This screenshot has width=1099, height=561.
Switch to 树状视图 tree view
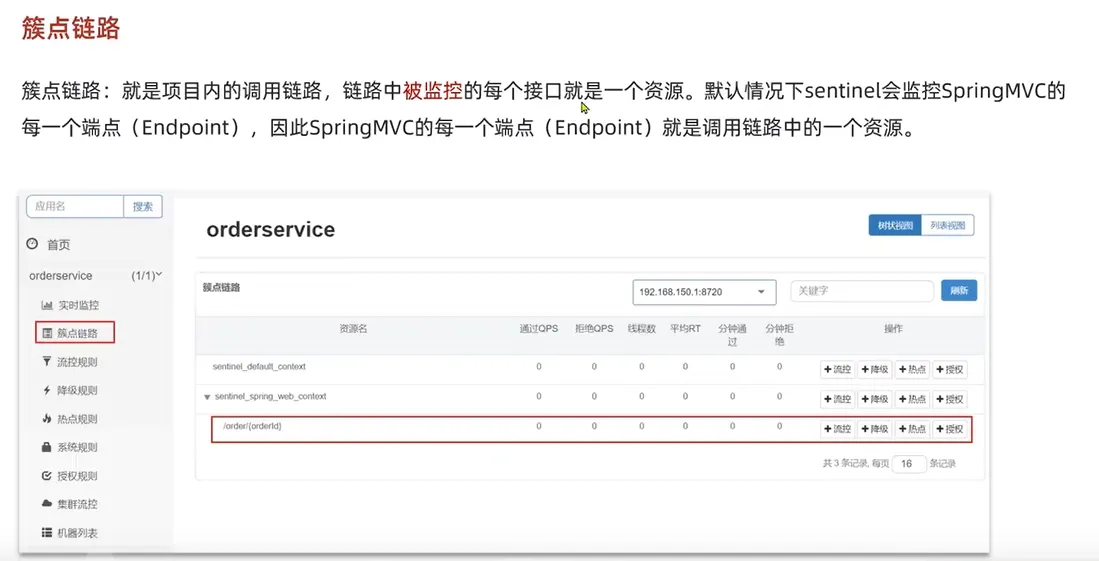(x=895, y=226)
